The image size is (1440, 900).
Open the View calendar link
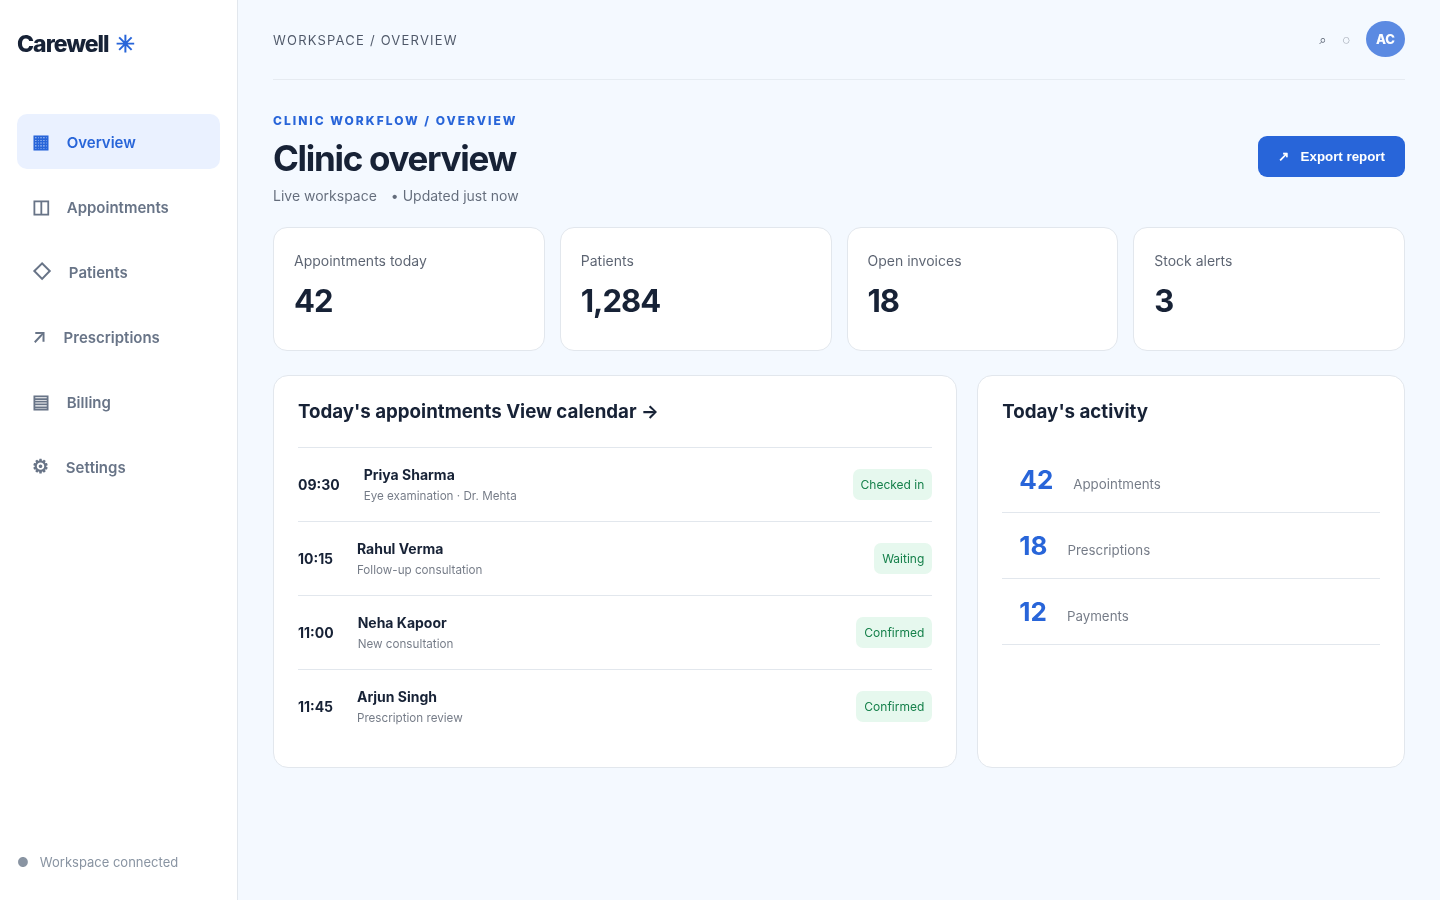coord(582,411)
